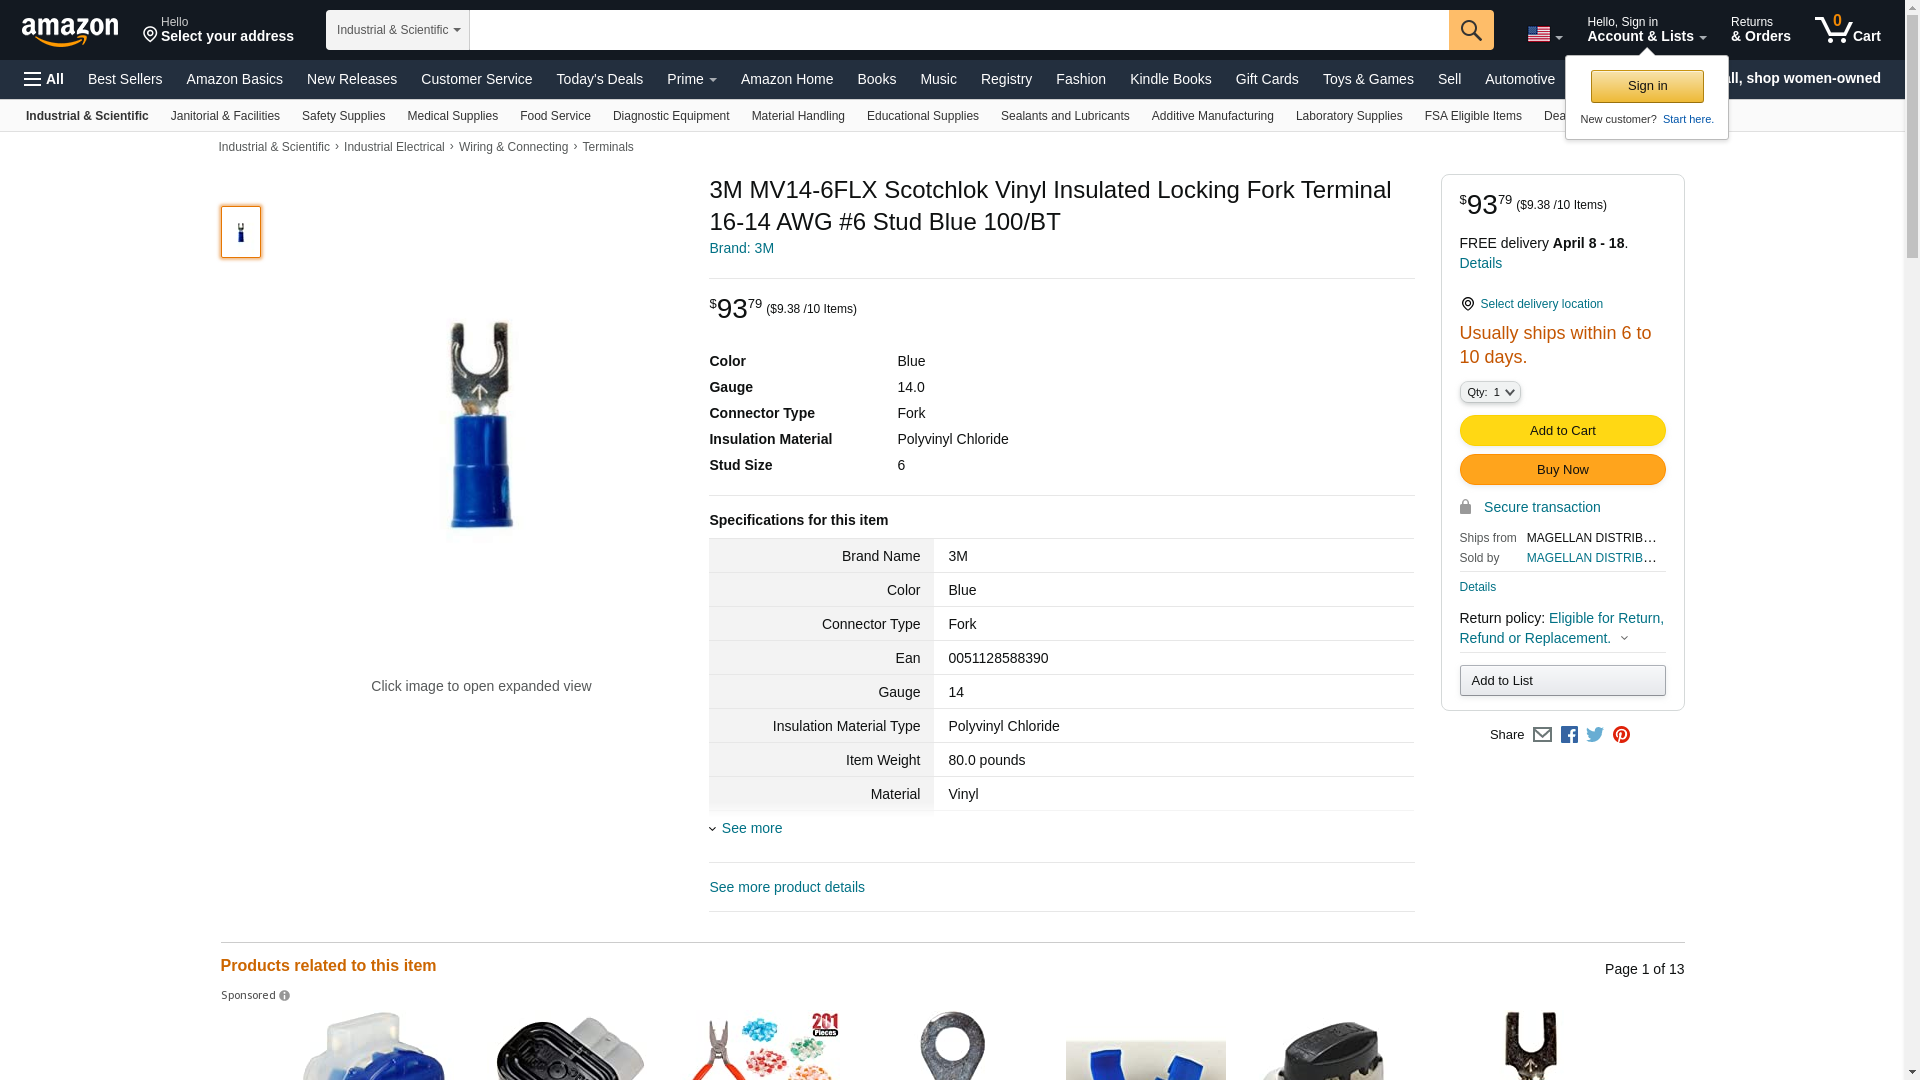Click the Add to Cart button

pyautogui.click(x=1562, y=430)
